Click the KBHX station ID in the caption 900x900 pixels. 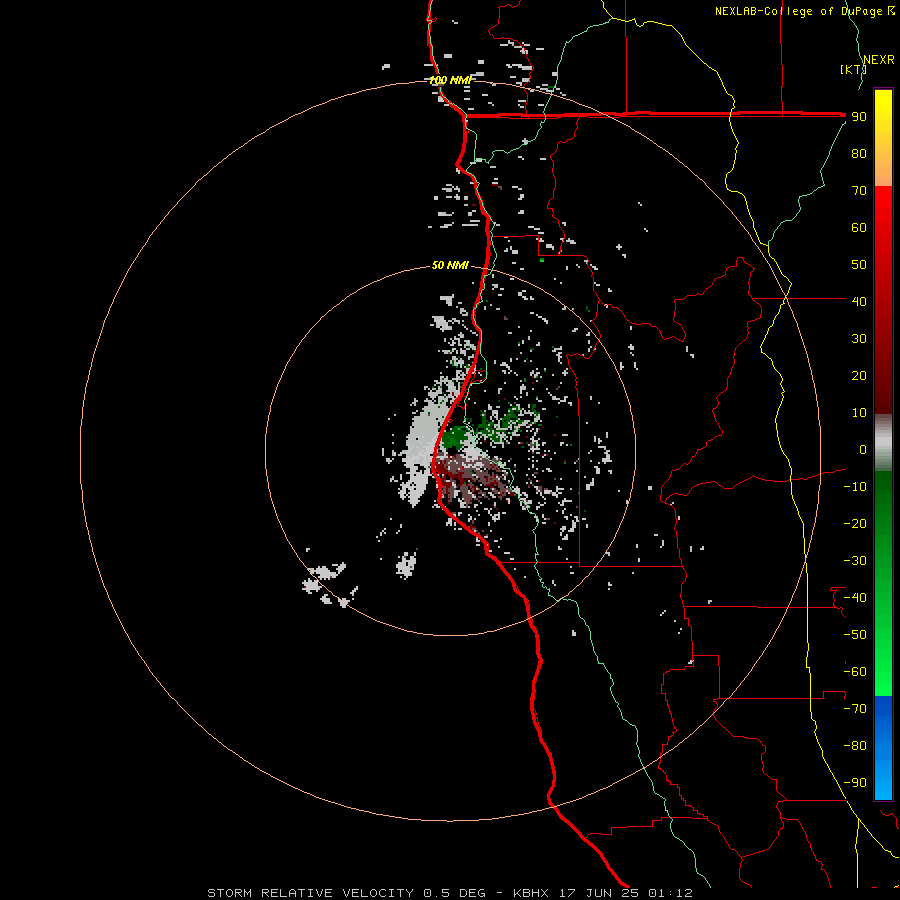point(531,893)
